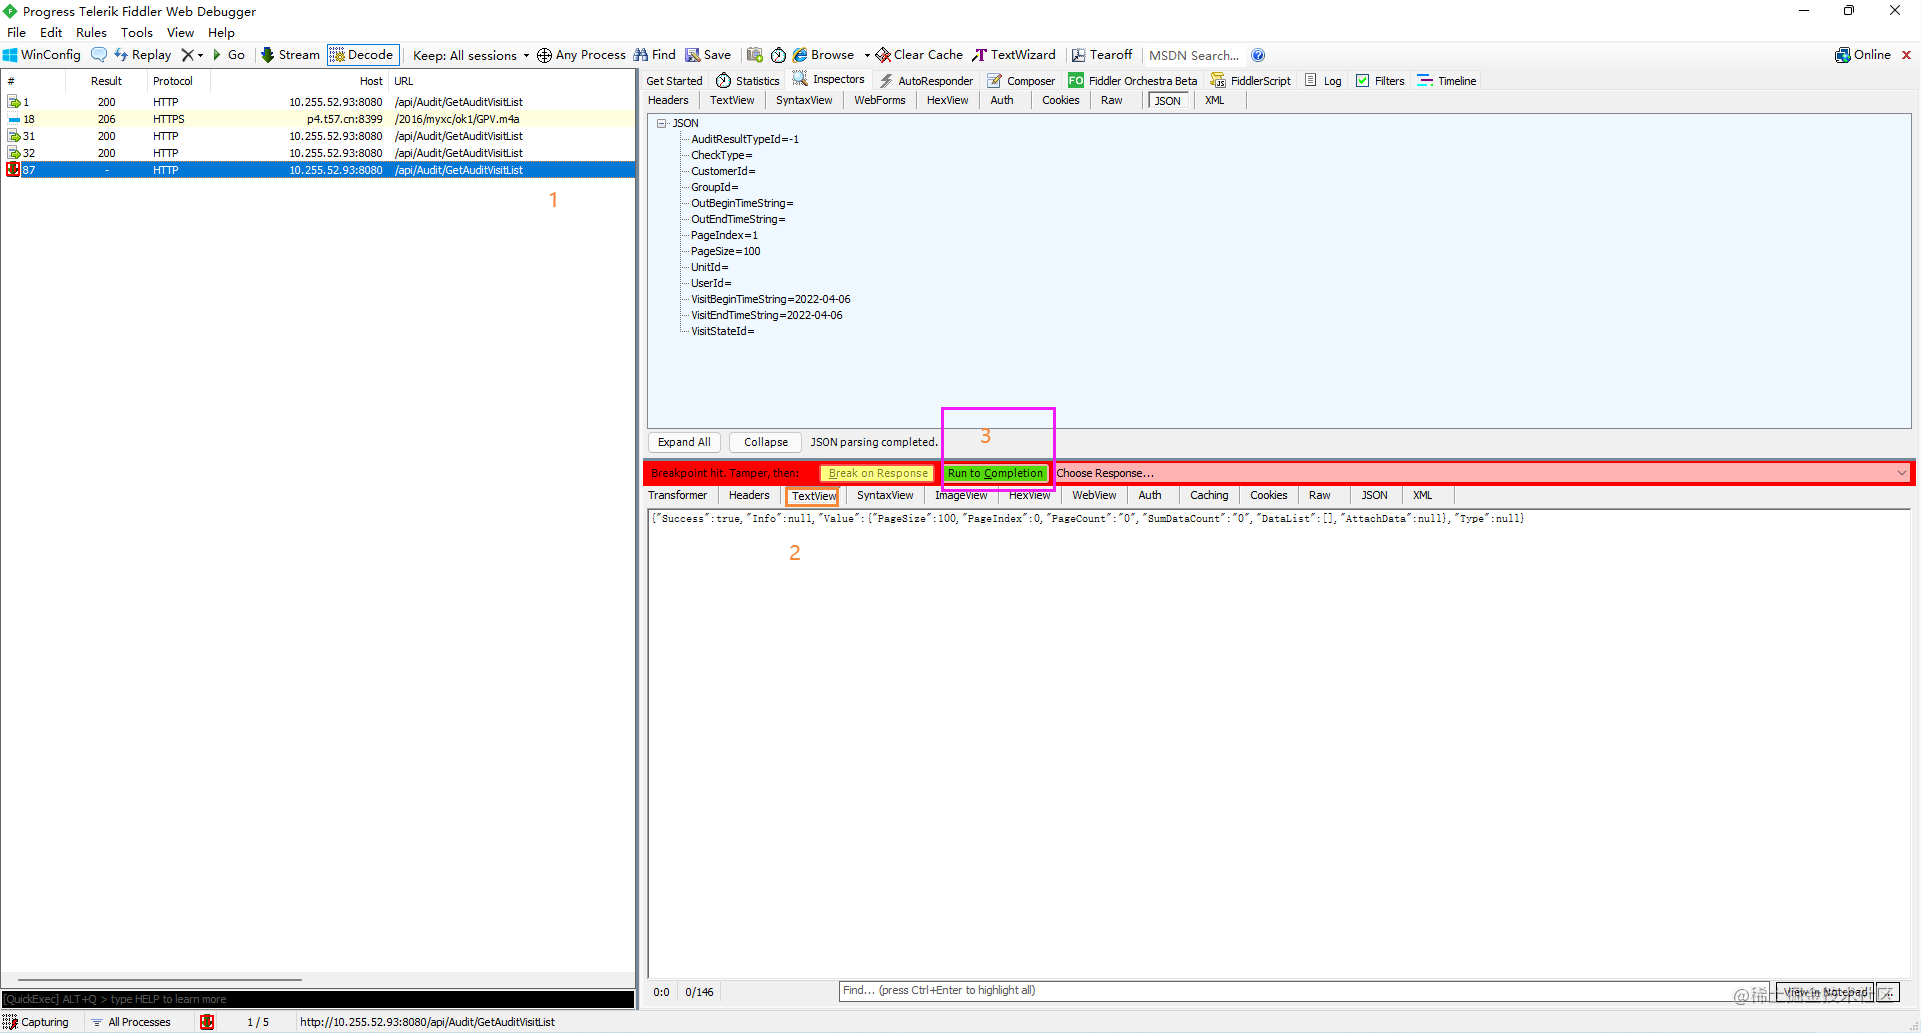Click the status bar breakpoint icon
1921x1033 pixels.
[207, 1022]
